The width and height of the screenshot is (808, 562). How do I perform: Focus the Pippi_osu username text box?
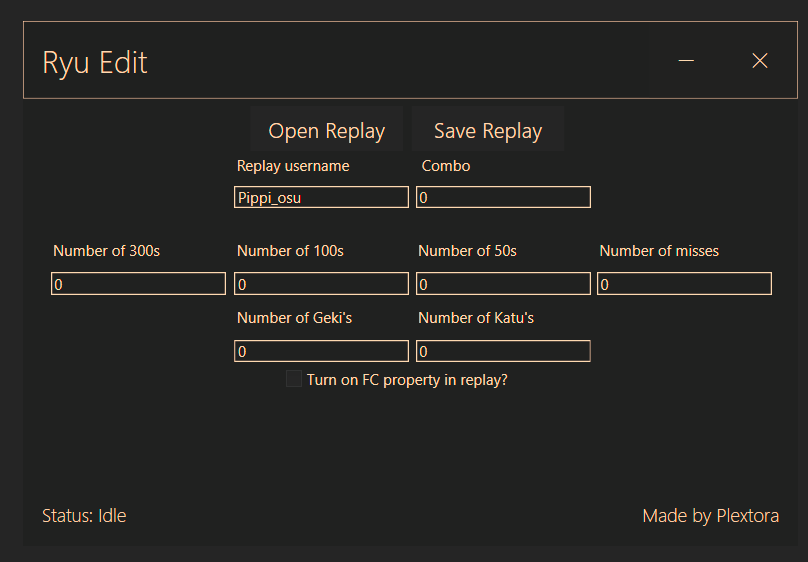[x=322, y=197]
